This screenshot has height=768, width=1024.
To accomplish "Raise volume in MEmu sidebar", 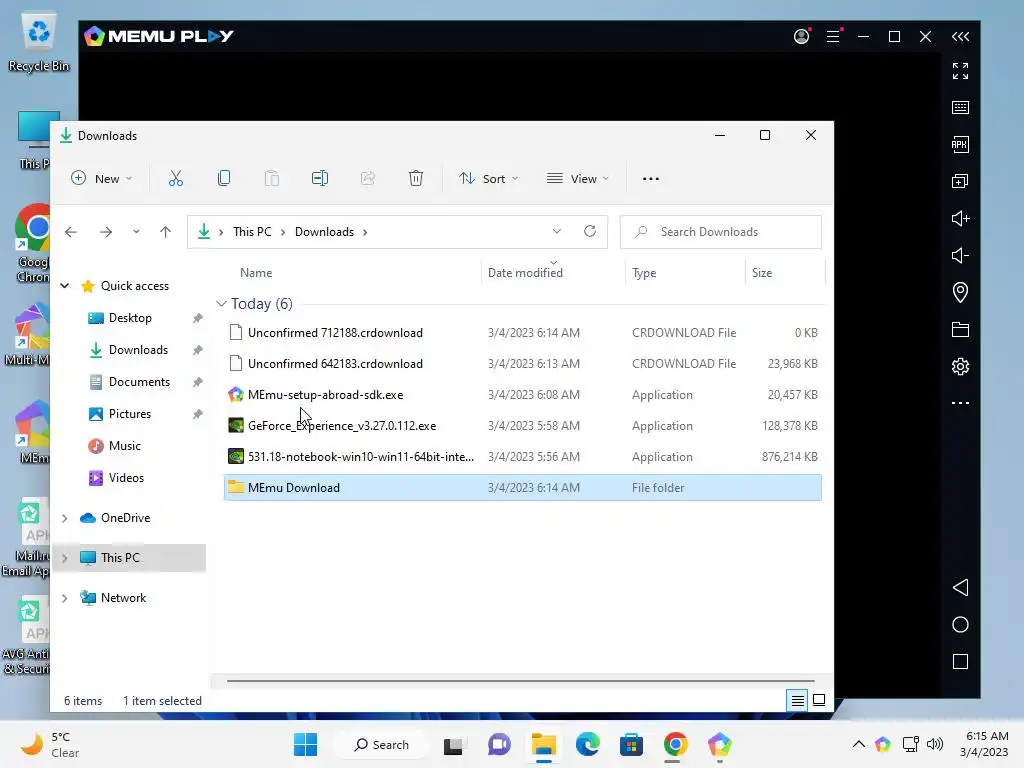I will click(960, 218).
